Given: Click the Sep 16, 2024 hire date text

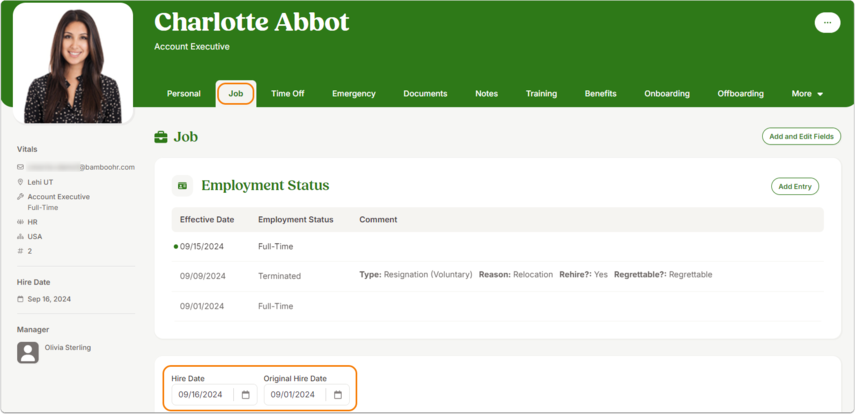Looking at the screenshot, I should click(49, 299).
